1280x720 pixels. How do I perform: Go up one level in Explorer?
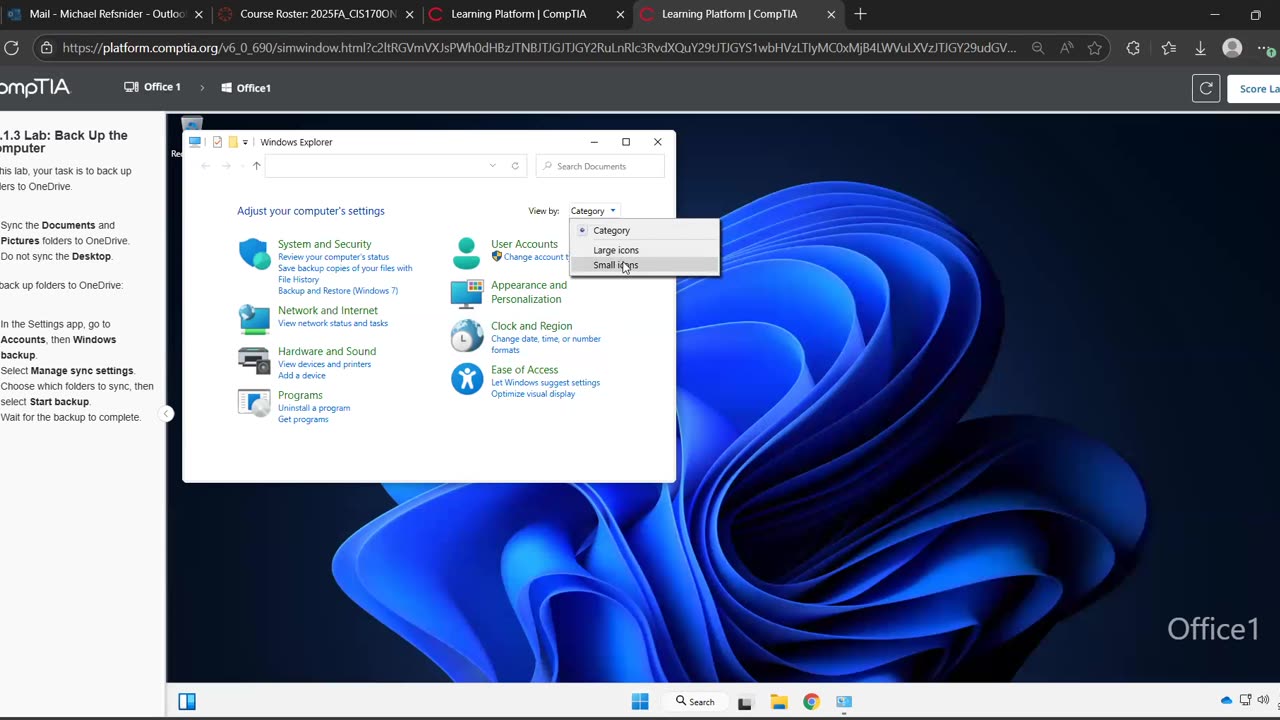[x=256, y=166]
